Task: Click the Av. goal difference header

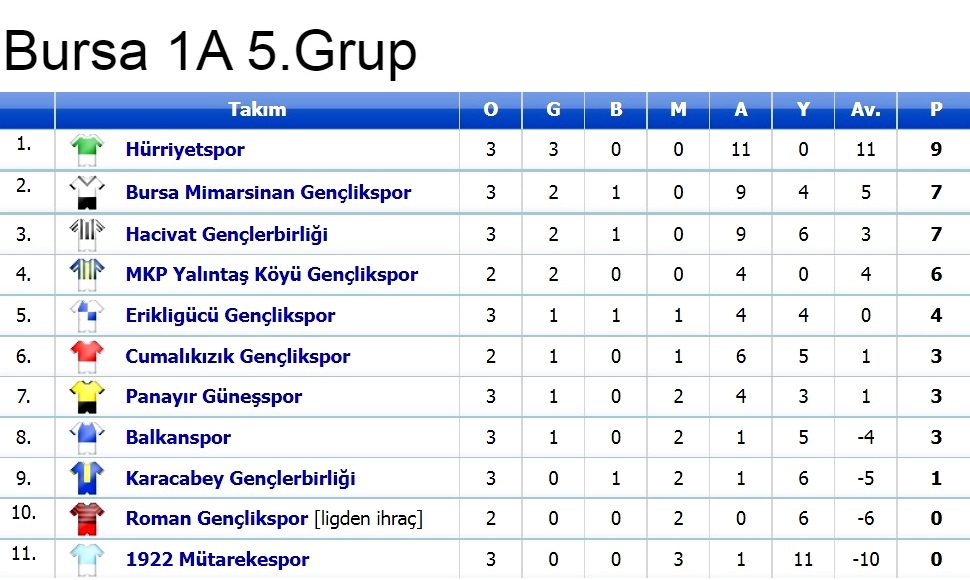Action: pos(865,110)
